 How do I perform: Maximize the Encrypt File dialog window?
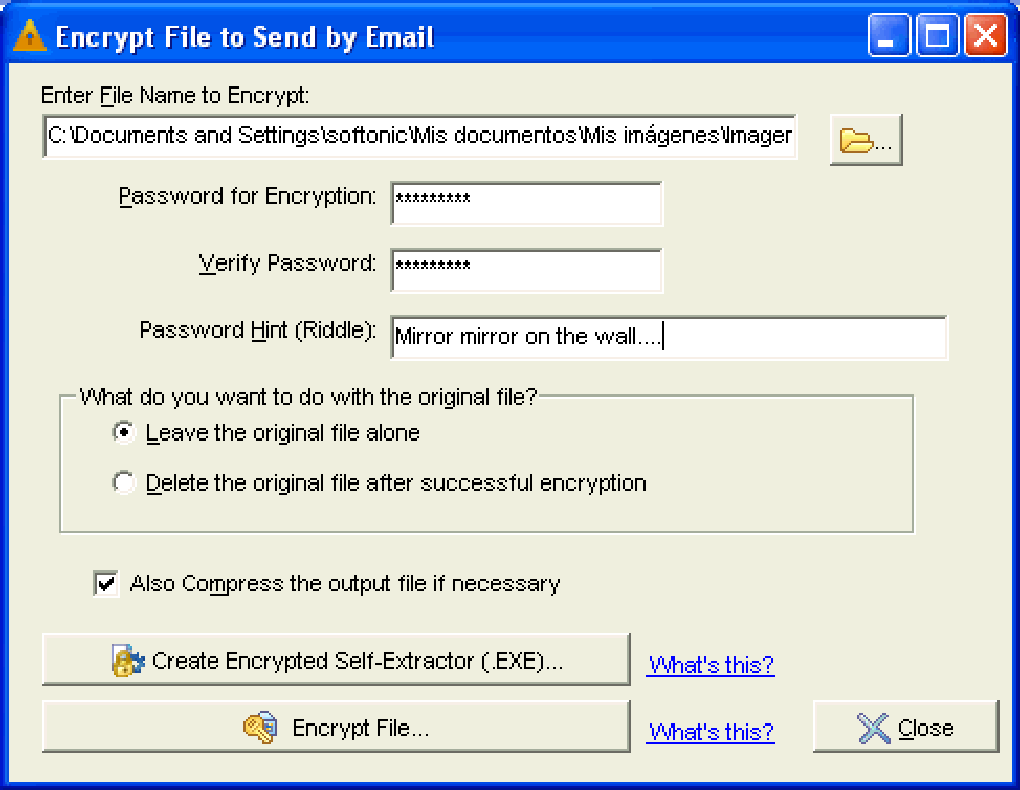[937, 38]
